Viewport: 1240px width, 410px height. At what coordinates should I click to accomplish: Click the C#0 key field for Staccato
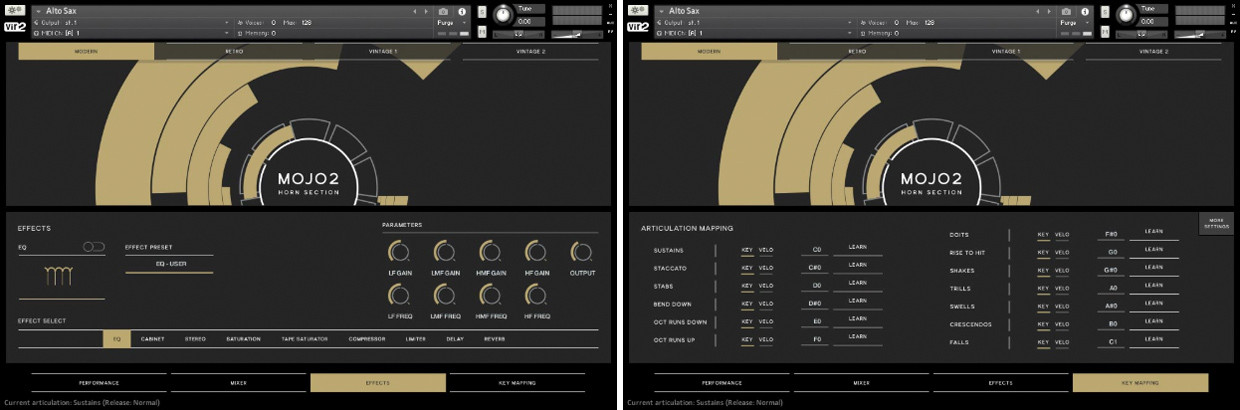tap(817, 267)
